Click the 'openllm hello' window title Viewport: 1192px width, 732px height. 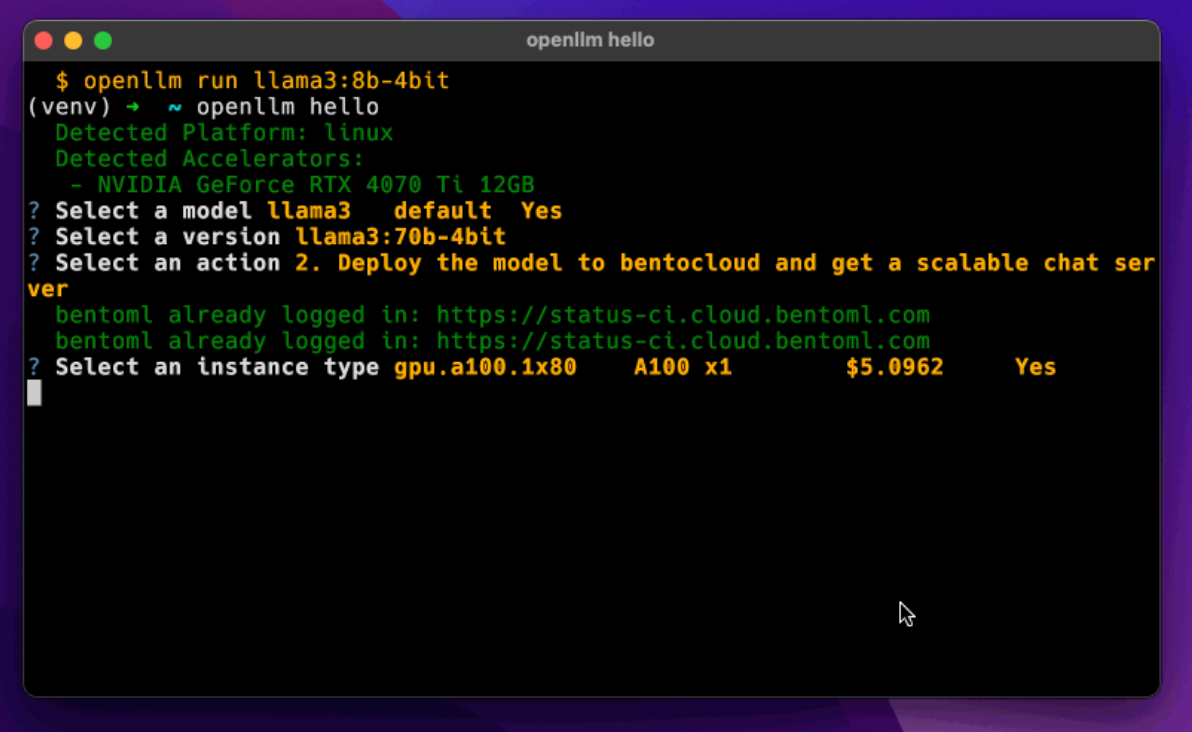[x=590, y=41]
